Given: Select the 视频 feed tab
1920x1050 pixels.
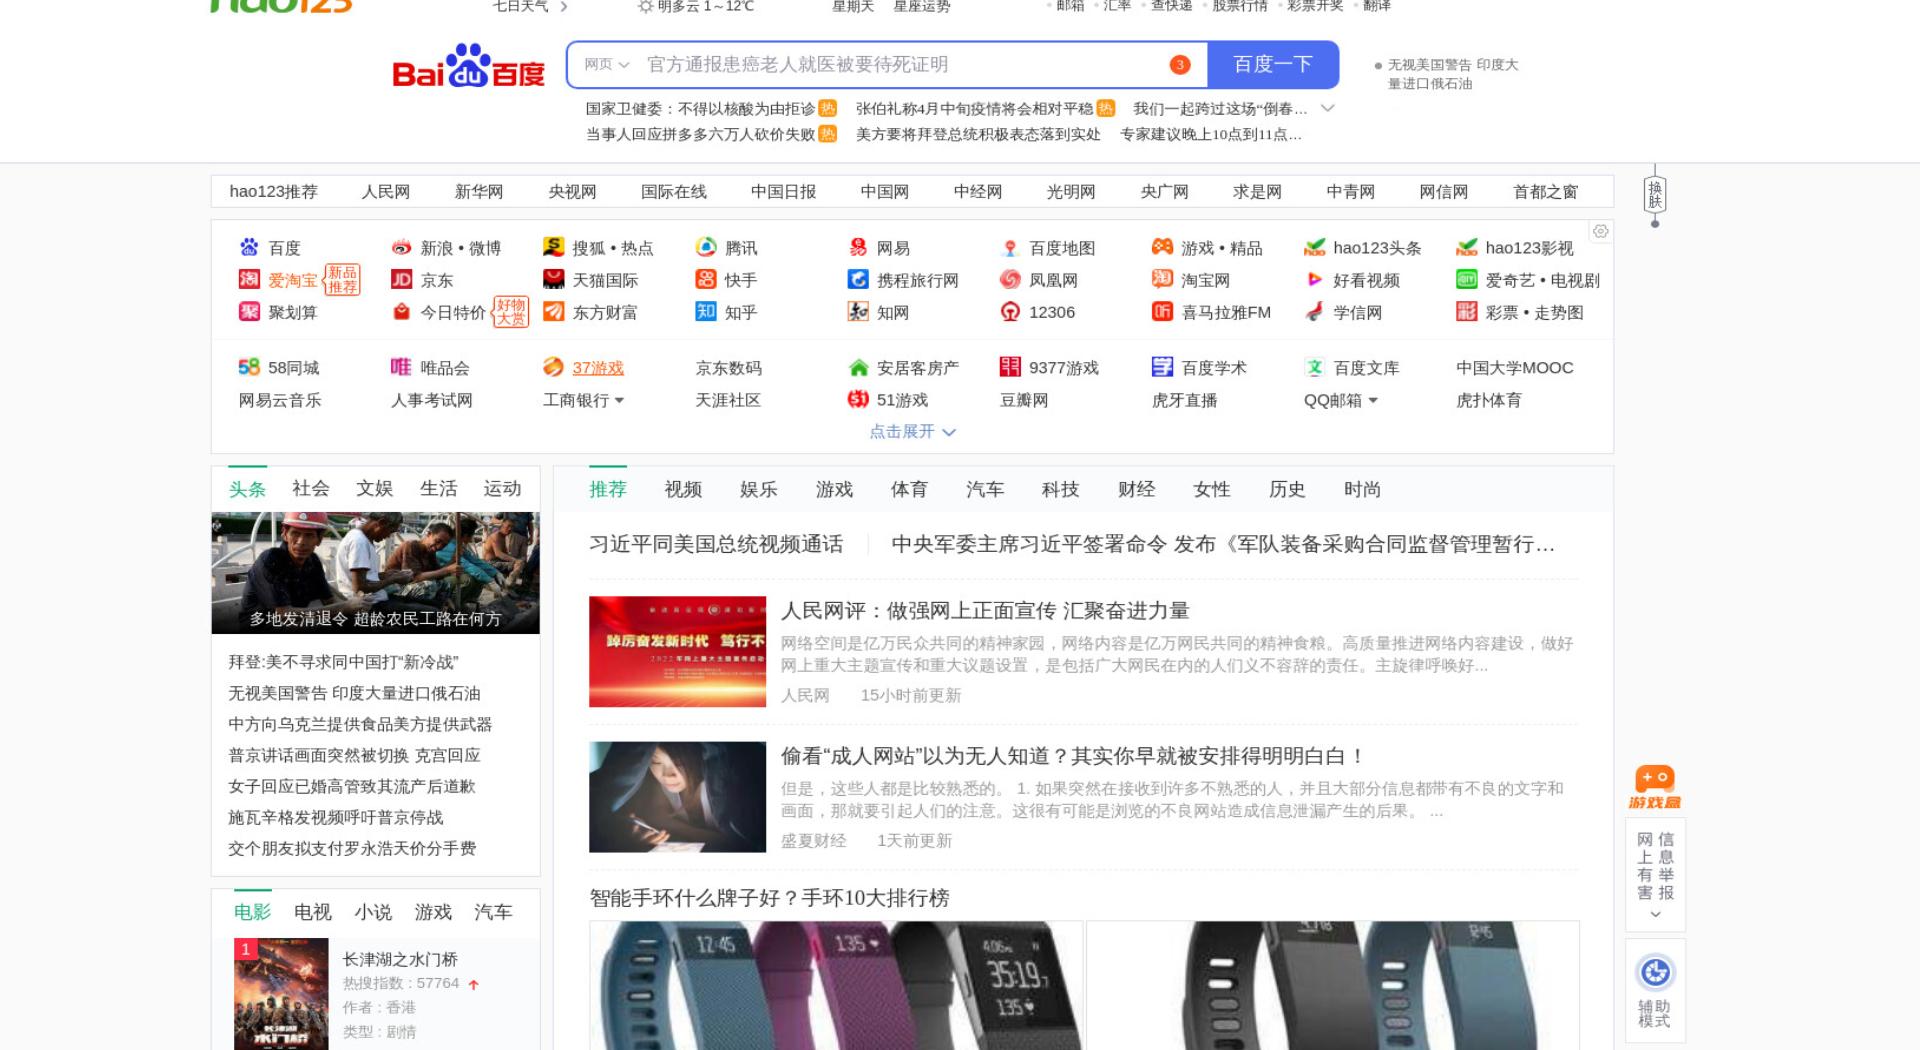Looking at the screenshot, I should pyautogui.click(x=683, y=489).
